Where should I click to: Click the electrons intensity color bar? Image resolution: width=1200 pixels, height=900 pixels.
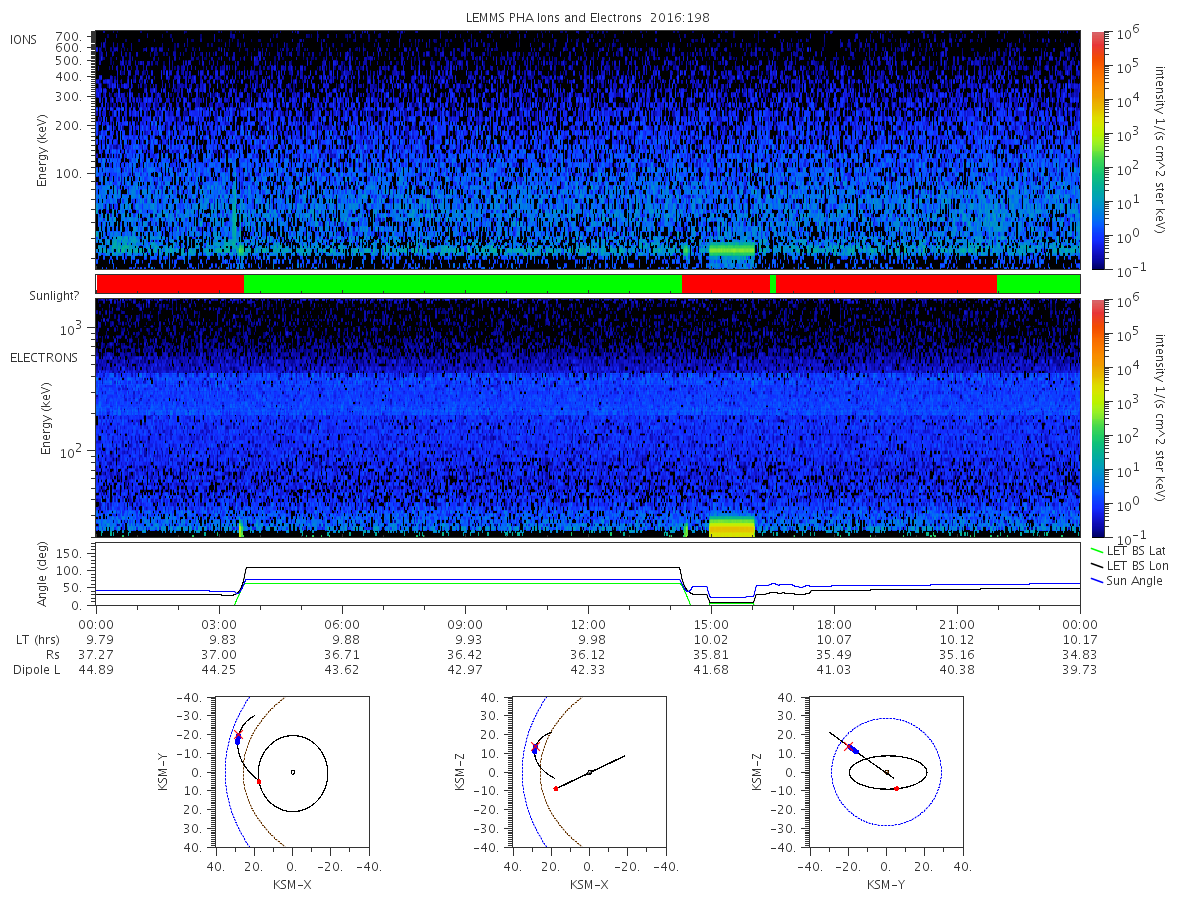click(x=1098, y=418)
